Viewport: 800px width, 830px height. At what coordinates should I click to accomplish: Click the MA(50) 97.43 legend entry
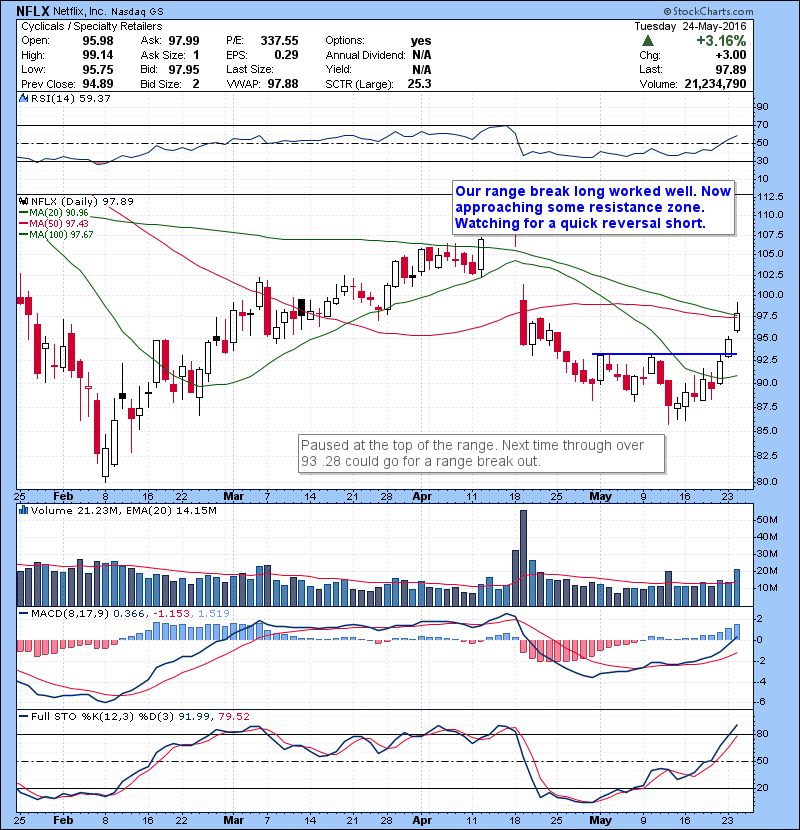(x=54, y=224)
